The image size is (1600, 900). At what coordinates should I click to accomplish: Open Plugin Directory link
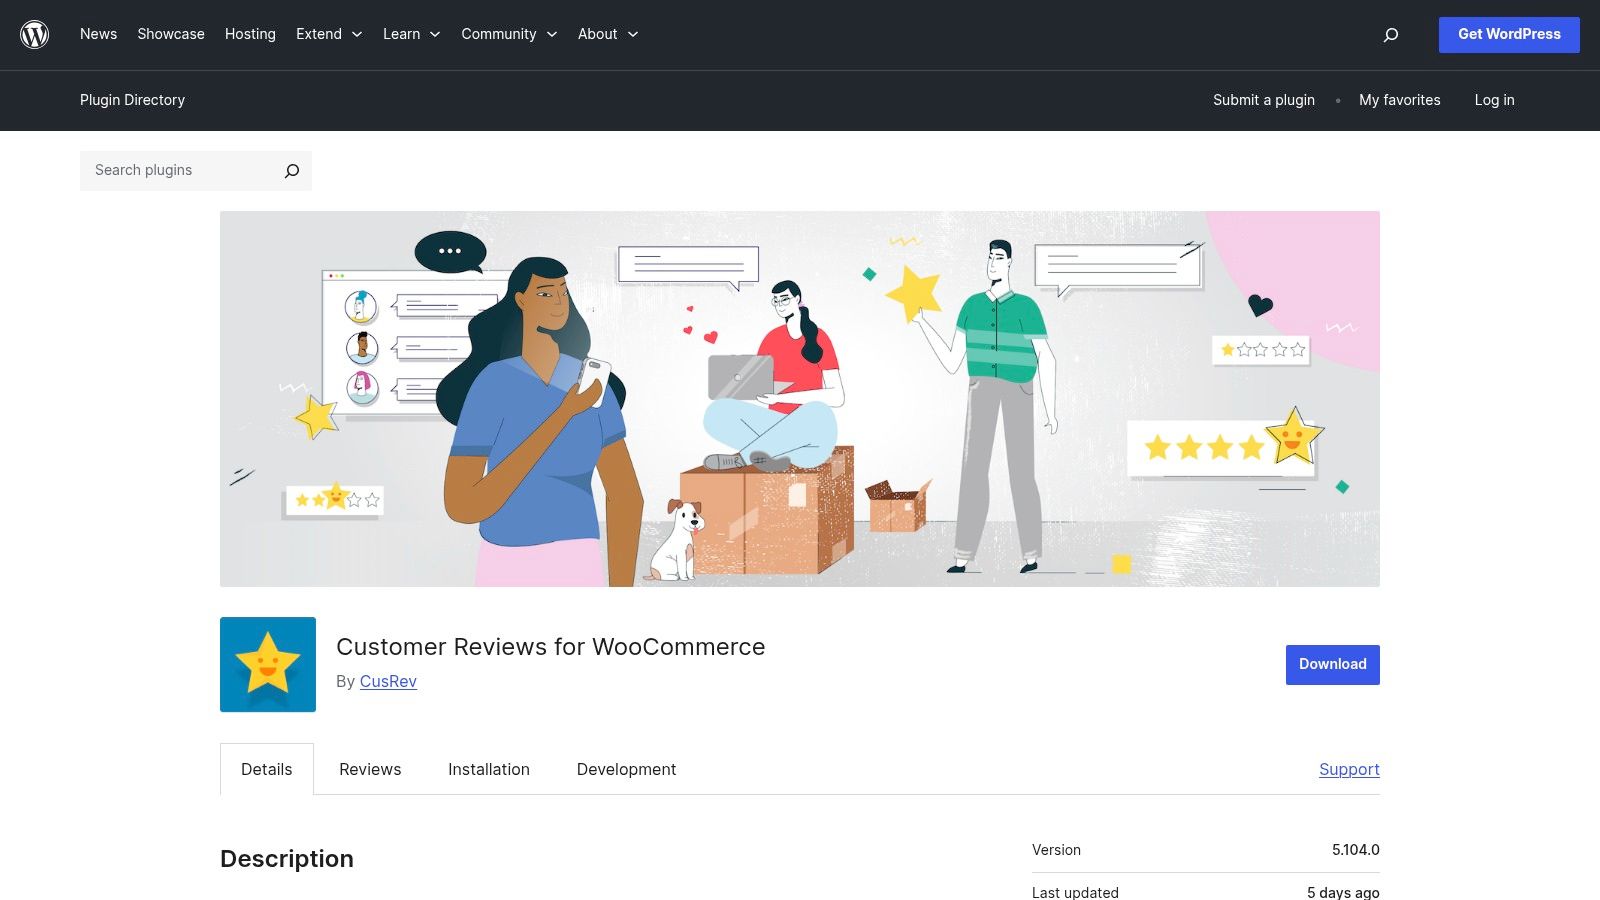click(132, 100)
